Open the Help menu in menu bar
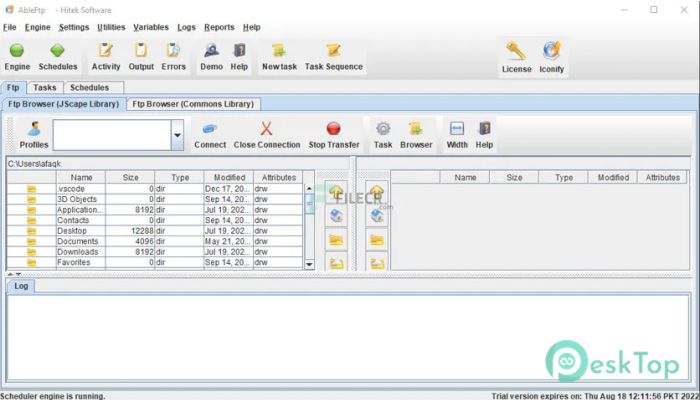Image resolution: width=700 pixels, height=400 pixels. (x=252, y=27)
